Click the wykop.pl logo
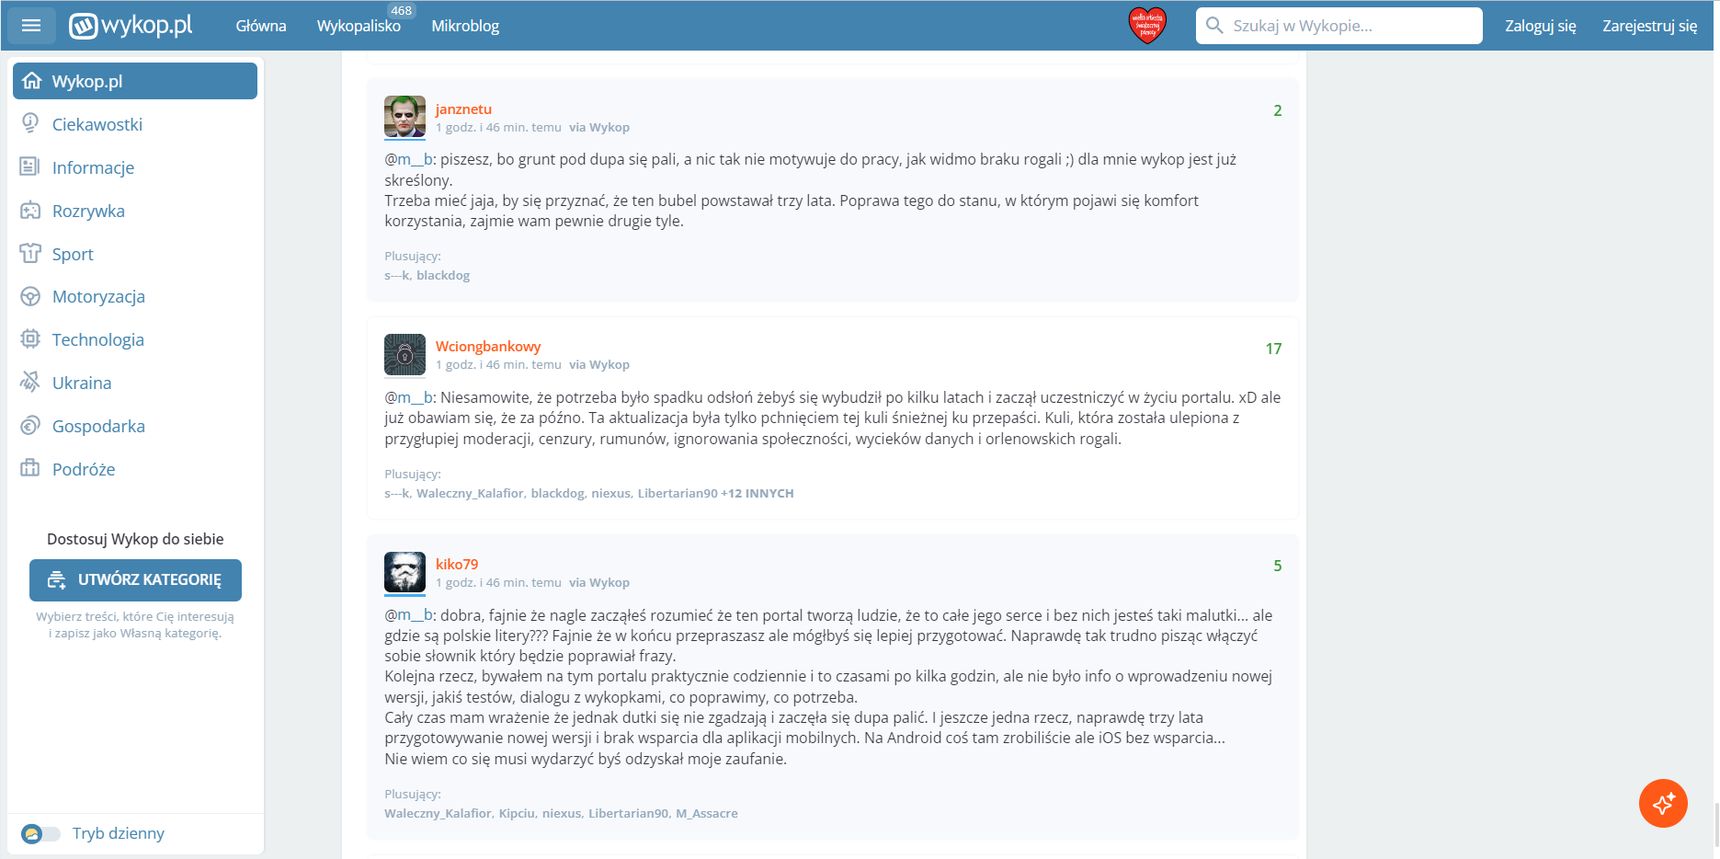Screen dimensions: 1720x859 click(130, 25)
